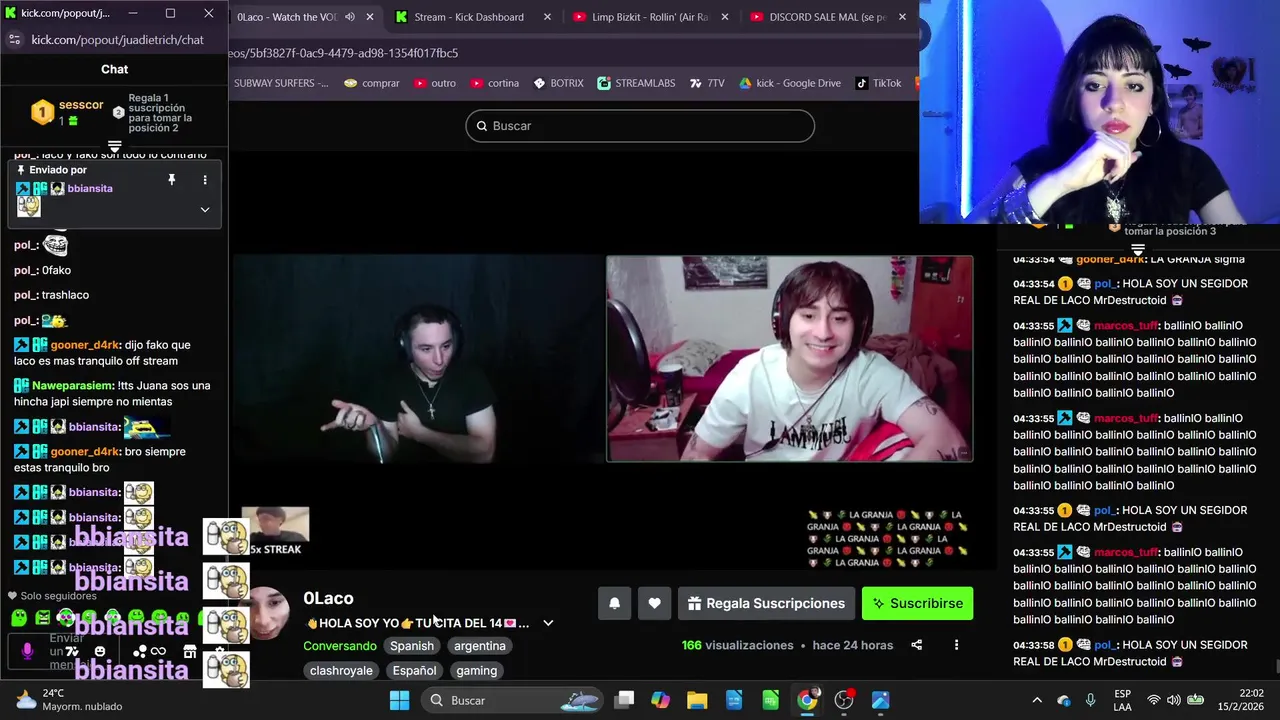Open the cortina bookmark
Screen dimensions: 1280x720
pyautogui.click(x=494, y=83)
